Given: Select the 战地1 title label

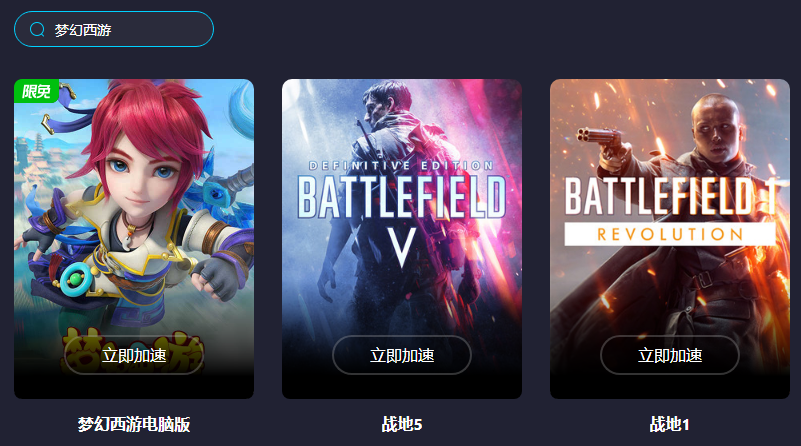Looking at the screenshot, I should point(670,424).
